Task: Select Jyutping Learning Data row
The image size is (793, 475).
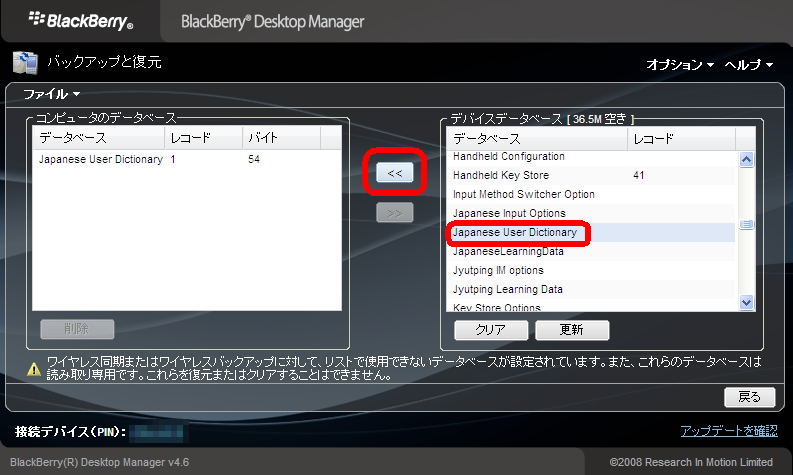Action: click(591, 289)
